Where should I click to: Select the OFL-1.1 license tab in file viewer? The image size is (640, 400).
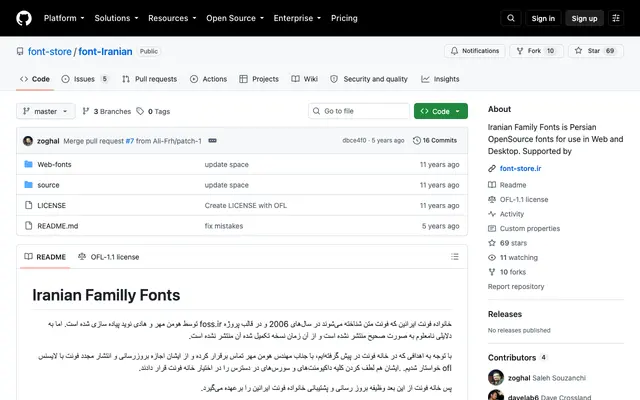(x=109, y=257)
